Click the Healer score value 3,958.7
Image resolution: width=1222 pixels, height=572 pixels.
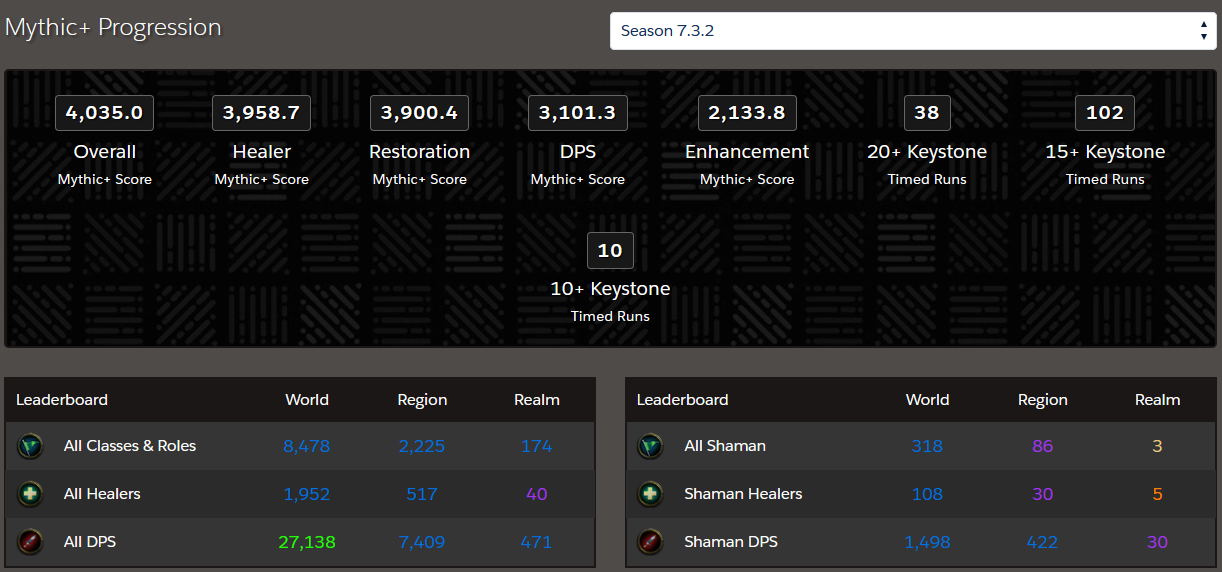pos(262,113)
